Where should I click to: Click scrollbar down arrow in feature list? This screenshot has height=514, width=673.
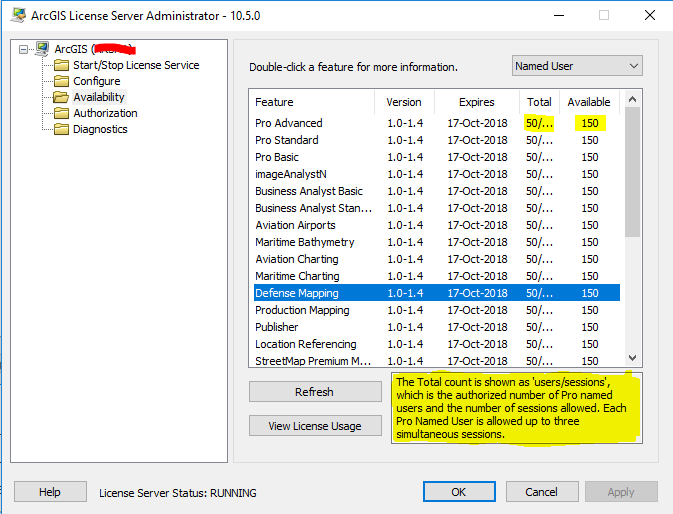(632, 358)
